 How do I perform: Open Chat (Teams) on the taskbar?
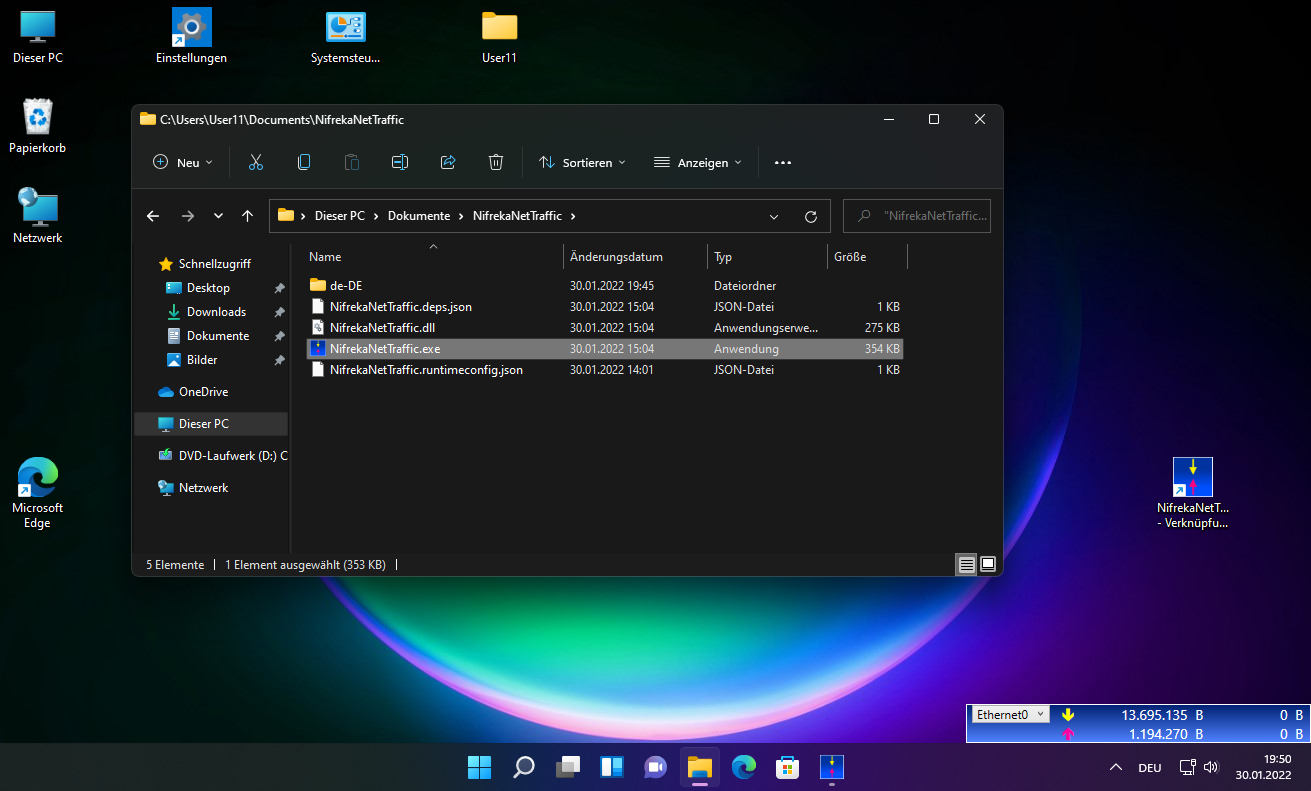(x=656, y=767)
